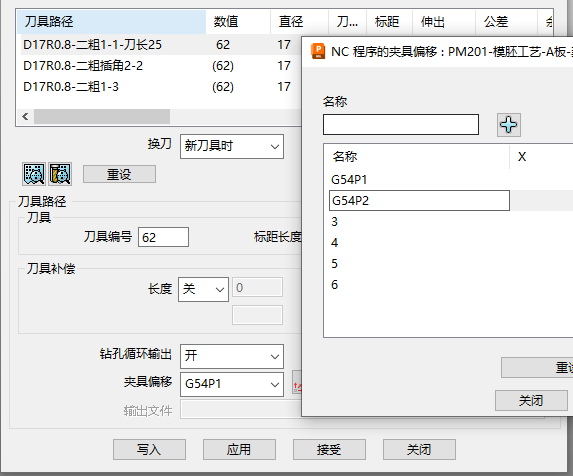Viewport: 573px width, 476px height.
Task: Click the value (62) in the 二粗1-3 row
Action: pos(223,87)
